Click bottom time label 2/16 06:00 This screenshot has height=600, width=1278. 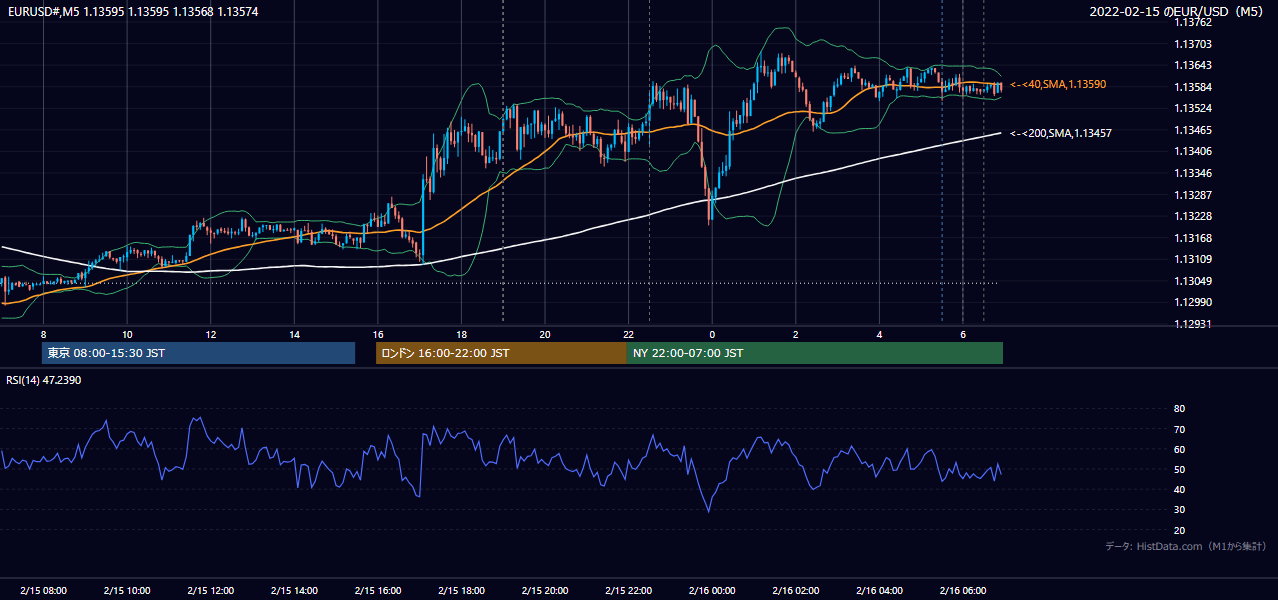(963, 591)
